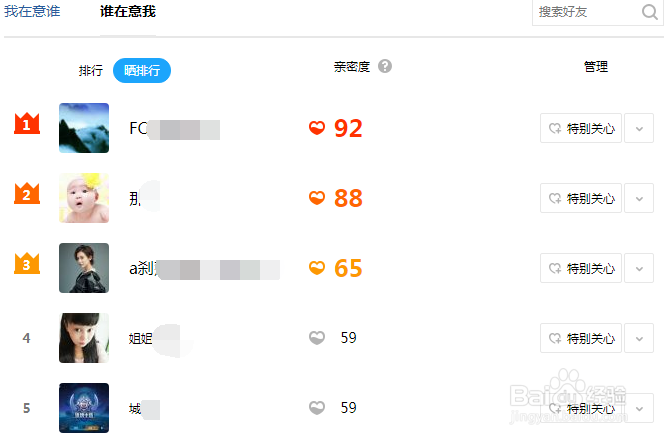The width and height of the screenshot is (665, 440).
Task: Expand the dropdown arrow in the first row
Action: 639,128
